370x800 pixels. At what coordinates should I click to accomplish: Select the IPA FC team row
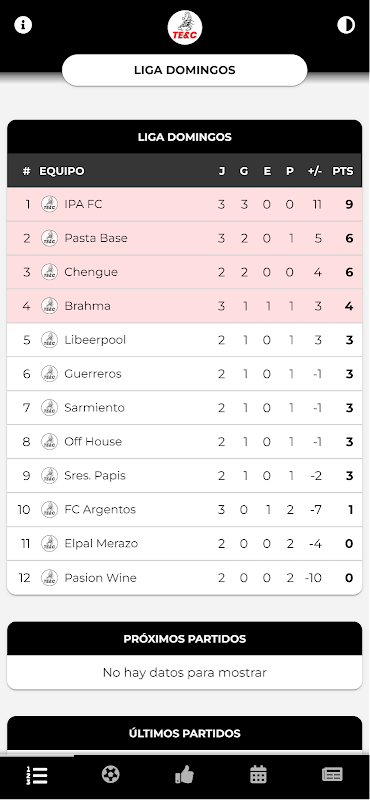(x=185, y=205)
